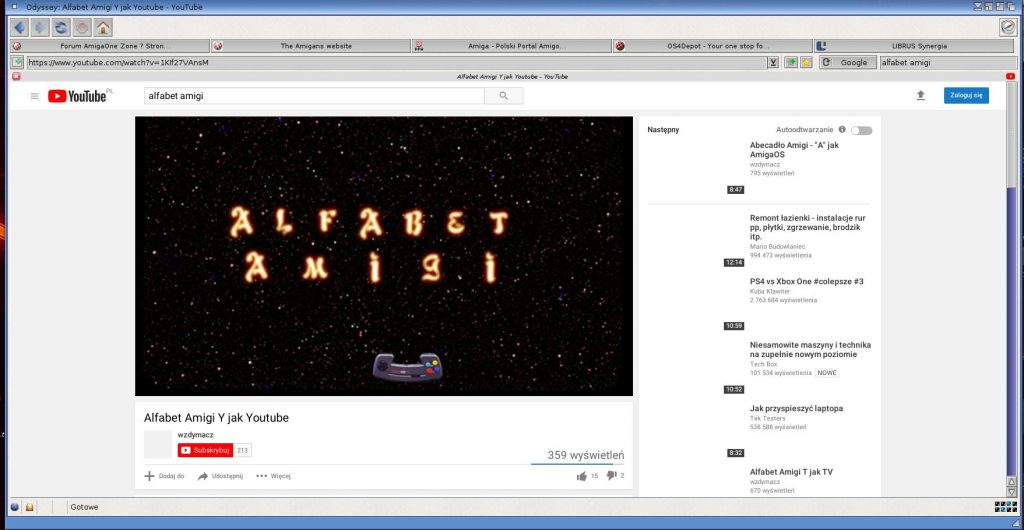Open Alfabet Amigi T jak TV video
Screen dimensions: 1024x530
coord(791,471)
